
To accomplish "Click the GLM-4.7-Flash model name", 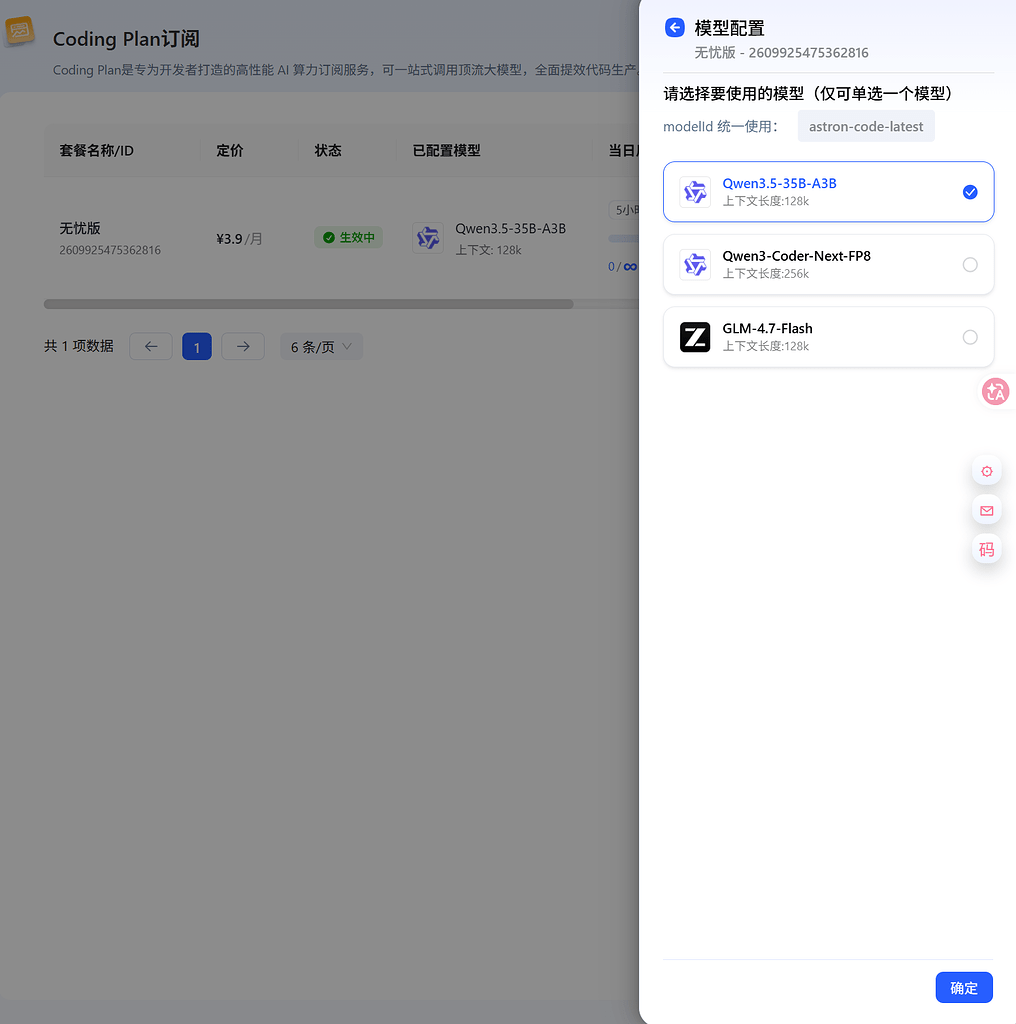I will pos(767,328).
